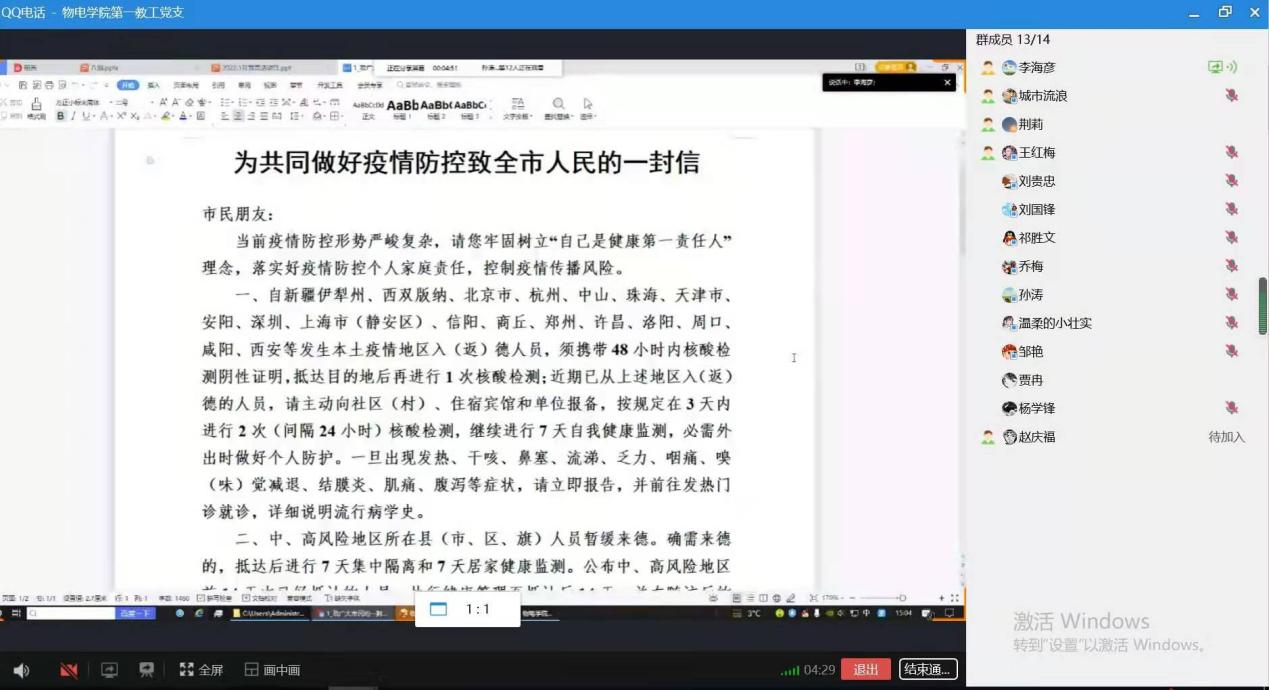
Task: Click the speaker volume icon in call bar
Action: coord(20,669)
